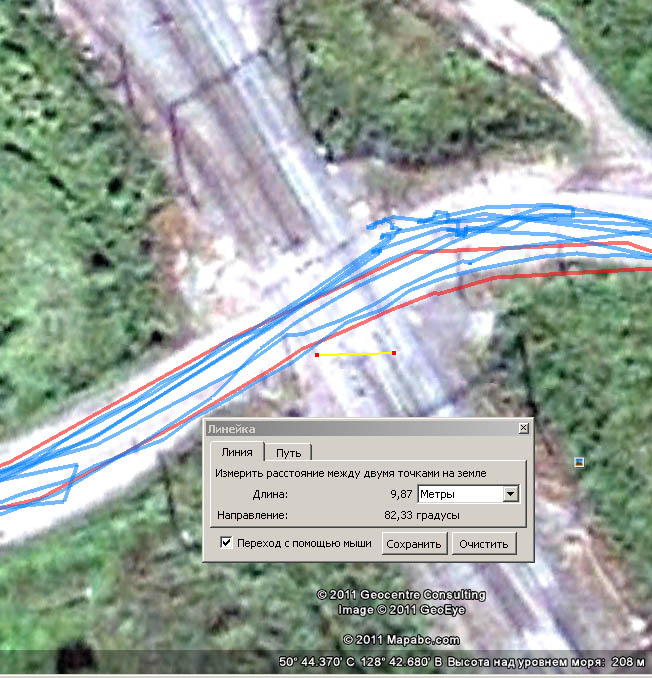The image size is (652, 678).
Task: Open the Путь tab
Action: [288, 453]
